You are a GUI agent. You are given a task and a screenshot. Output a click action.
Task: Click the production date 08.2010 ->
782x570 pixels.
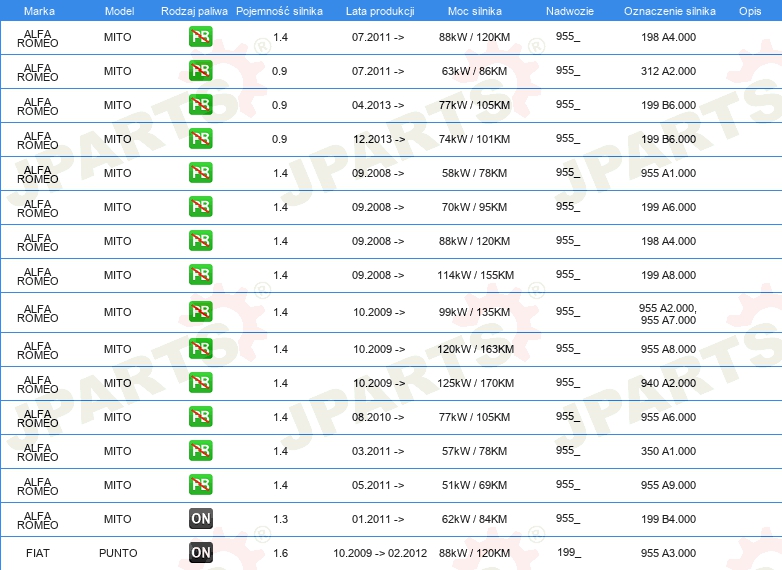coord(378,417)
